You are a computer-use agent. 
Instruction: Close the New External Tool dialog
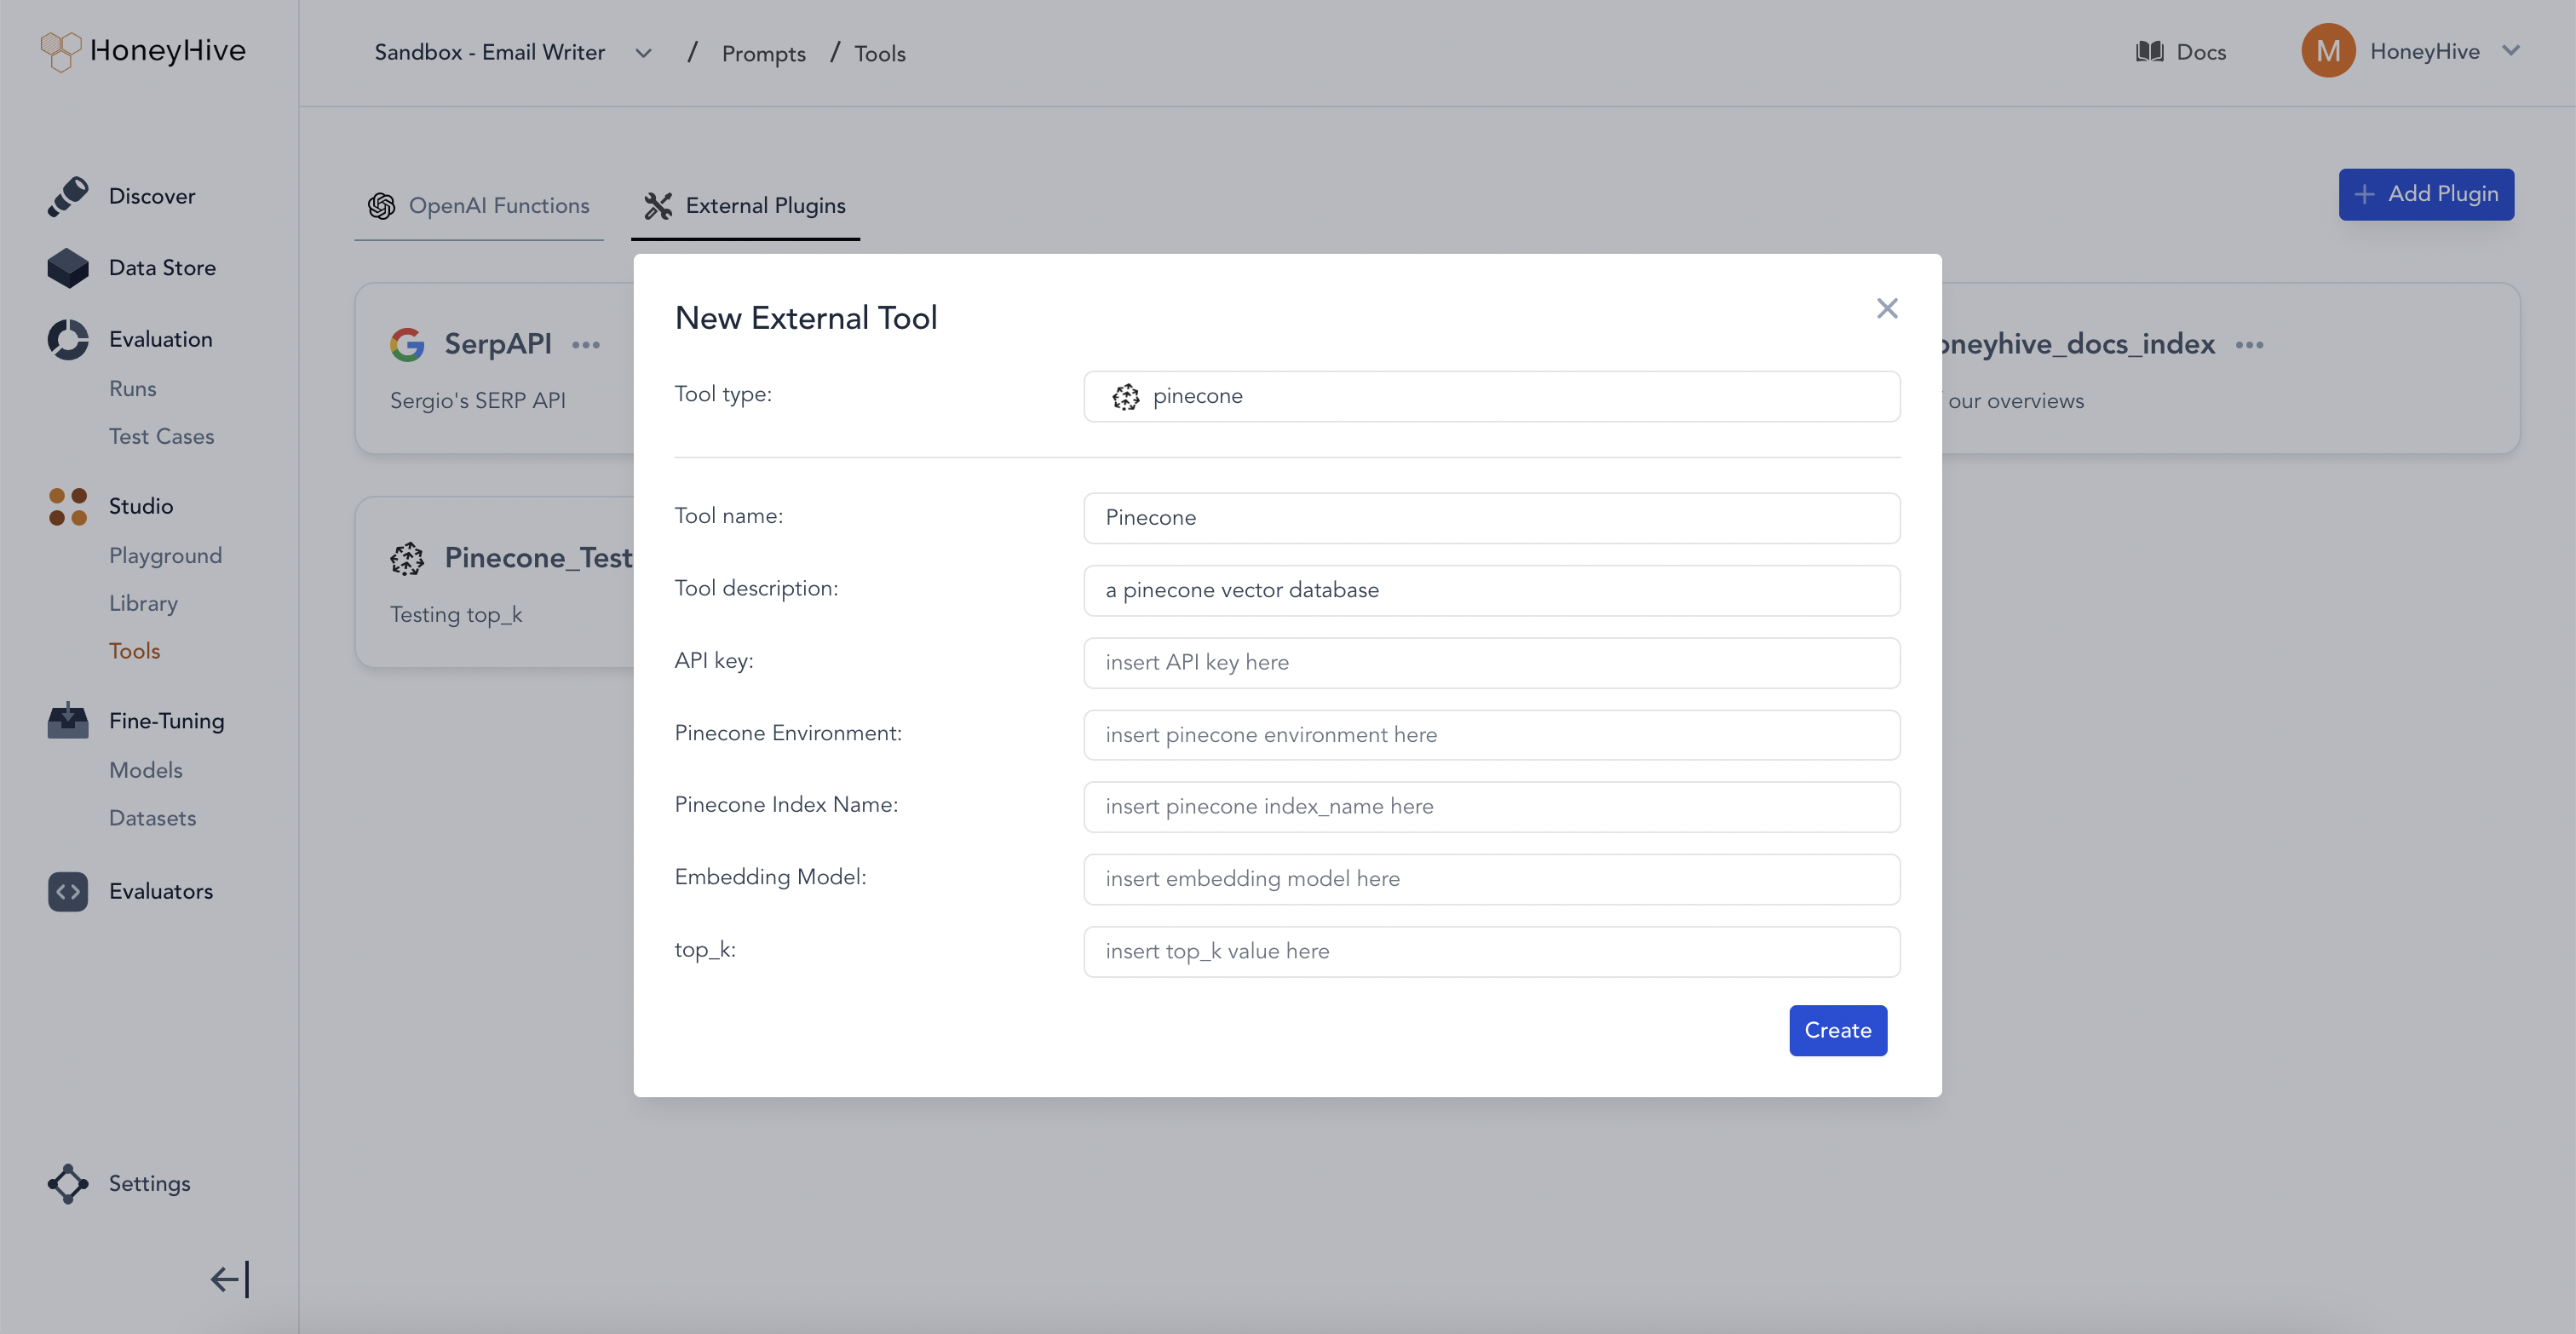[1886, 308]
